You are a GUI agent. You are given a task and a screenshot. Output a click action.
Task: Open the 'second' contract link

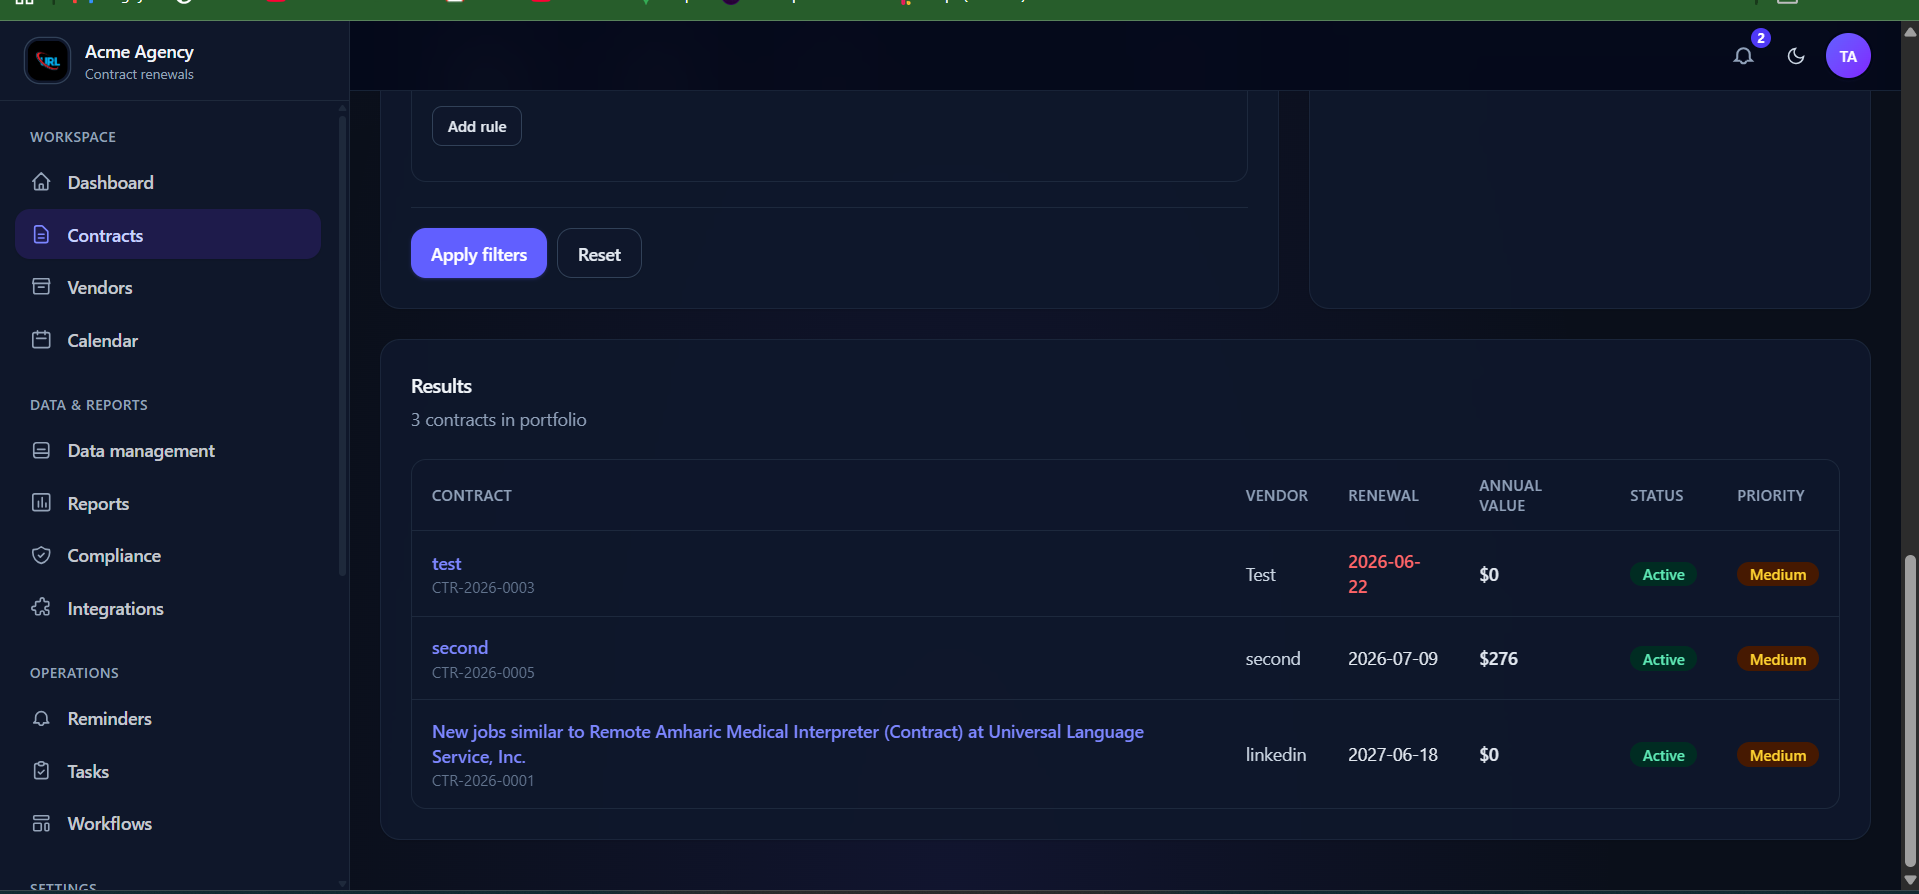click(x=460, y=648)
